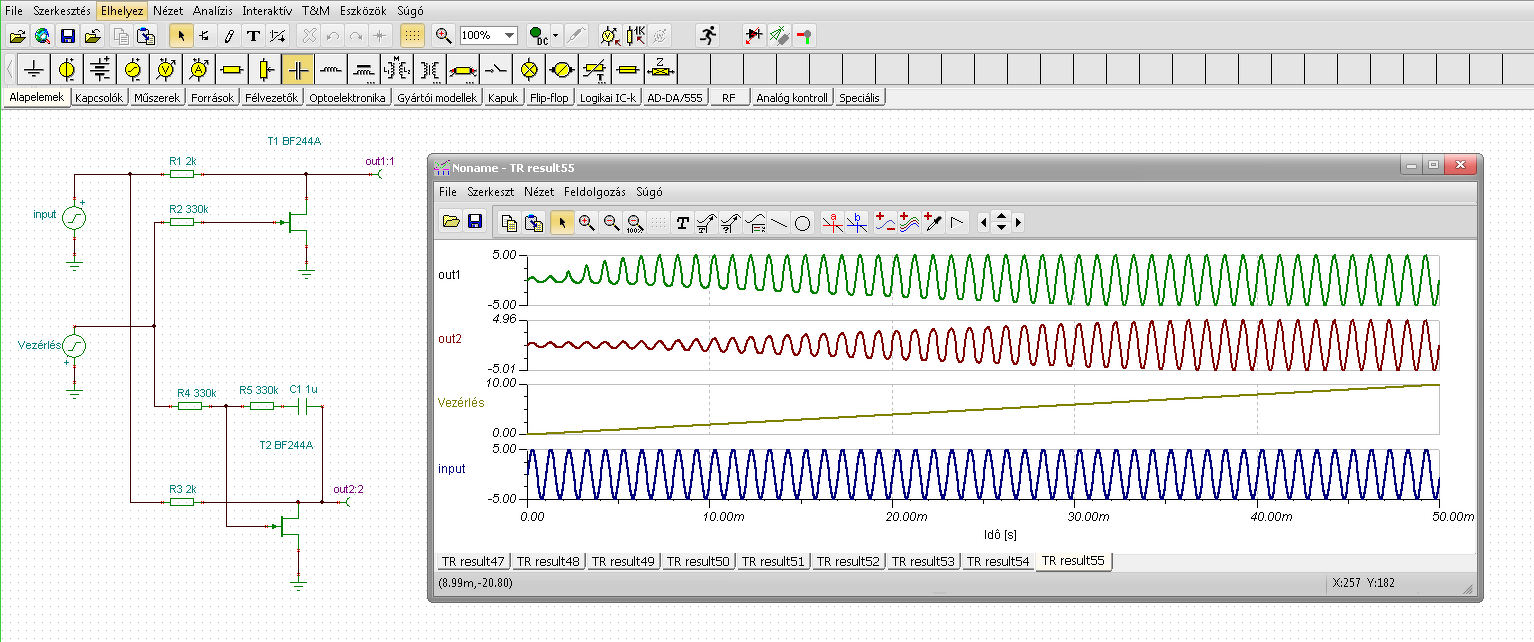Click the draw circle tool in the diagram toolbar
This screenshot has height=642, width=1534.
(x=802, y=223)
